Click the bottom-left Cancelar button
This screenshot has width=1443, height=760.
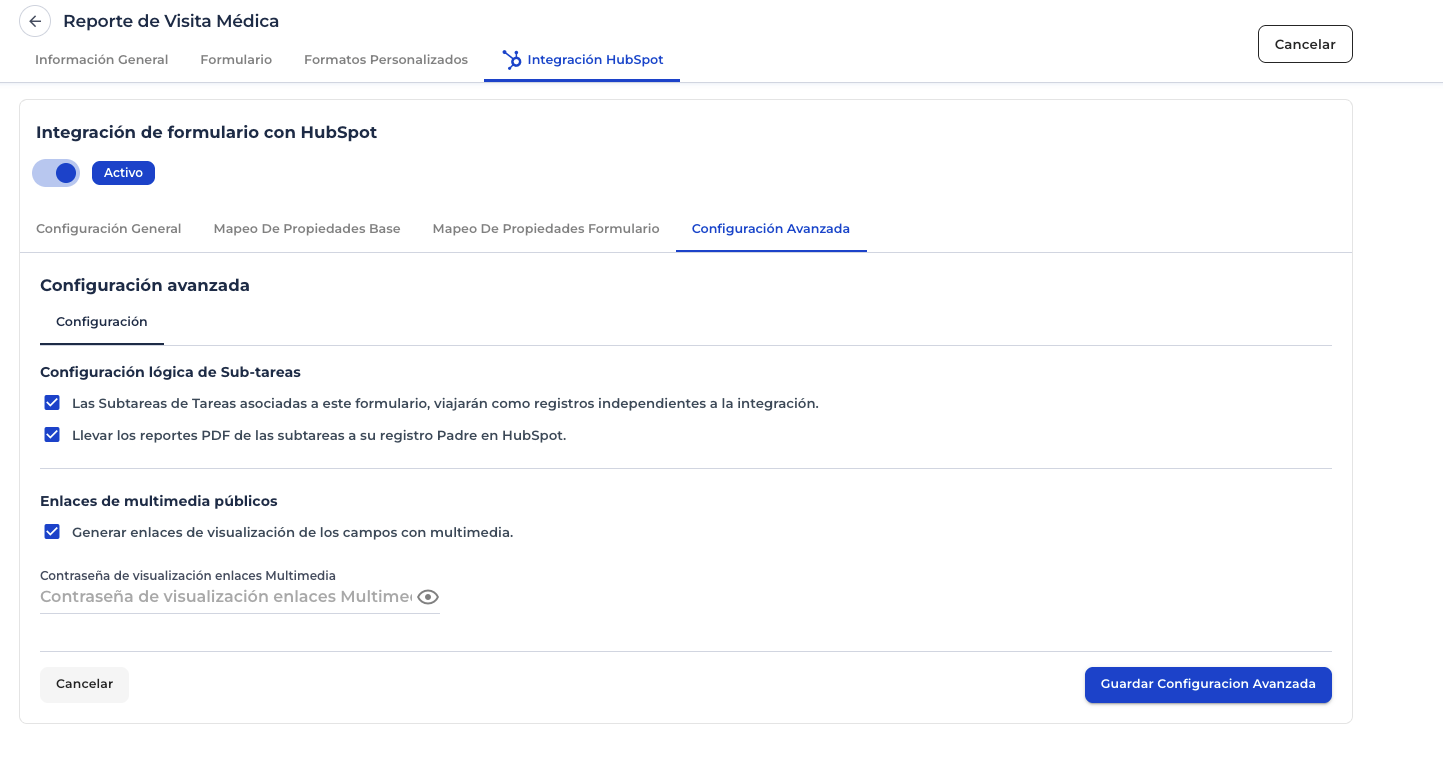pyautogui.click(x=84, y=684)
